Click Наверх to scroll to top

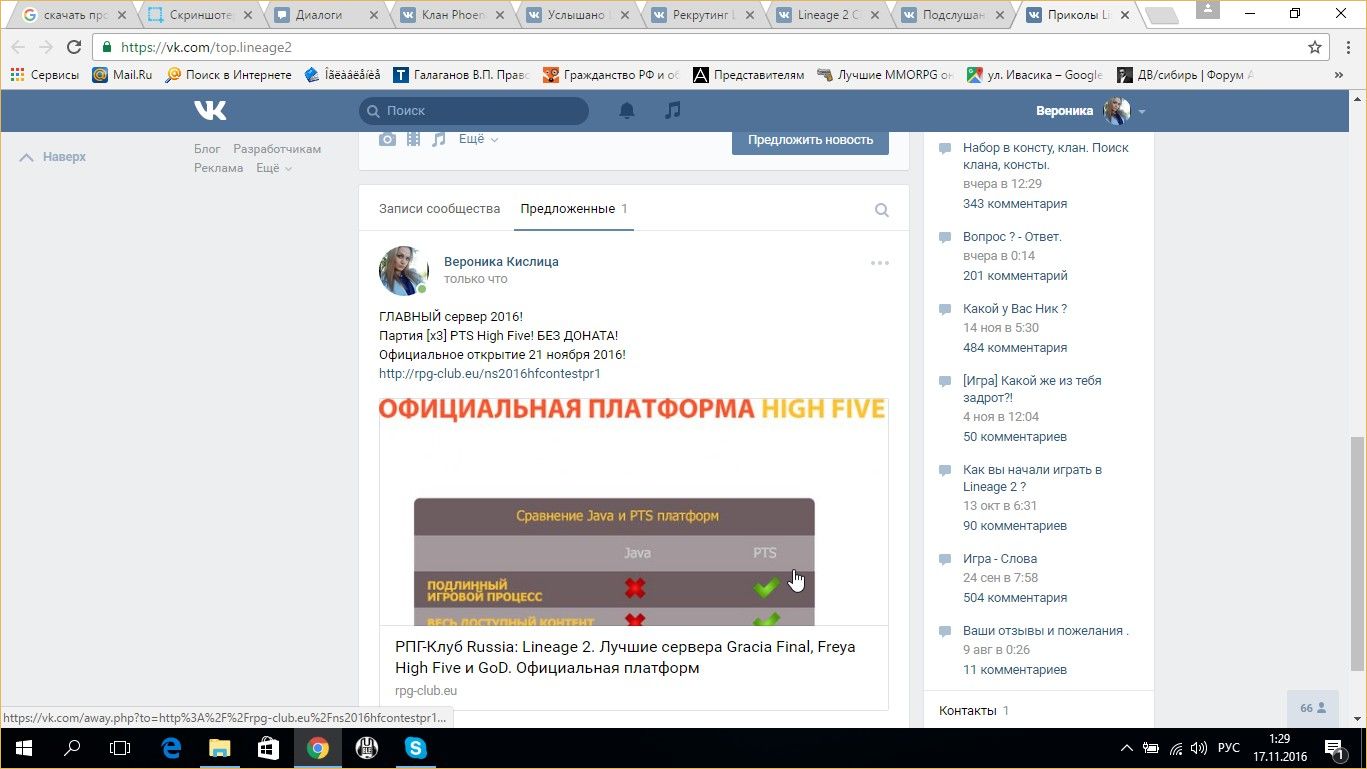coord(54,157)
